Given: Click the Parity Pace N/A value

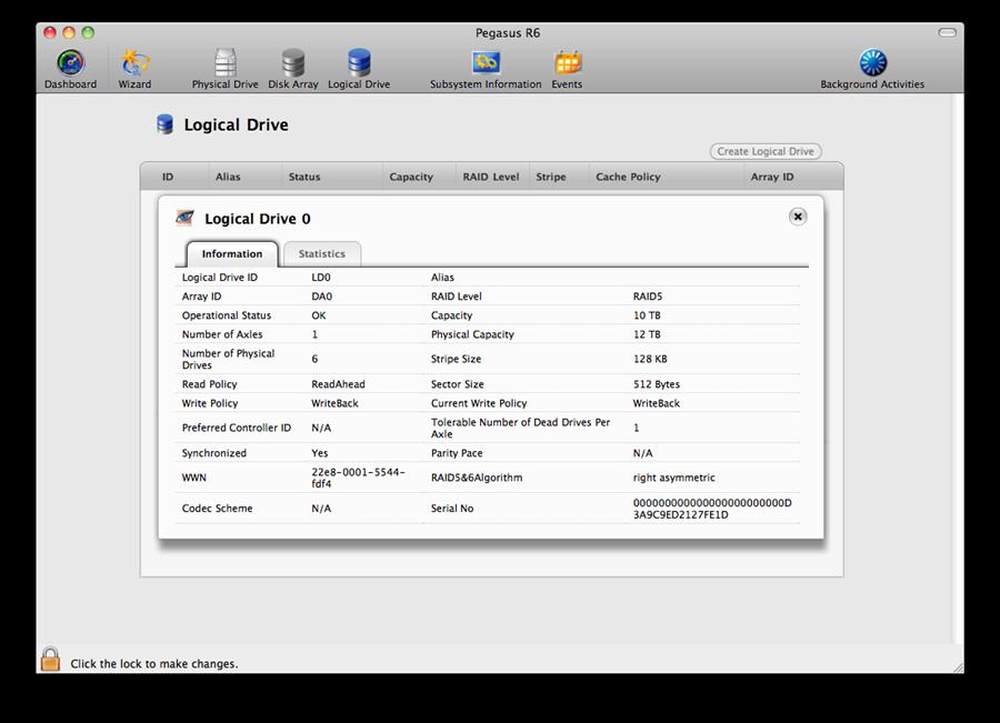Looking at the screenshot, I should (642, 453).
